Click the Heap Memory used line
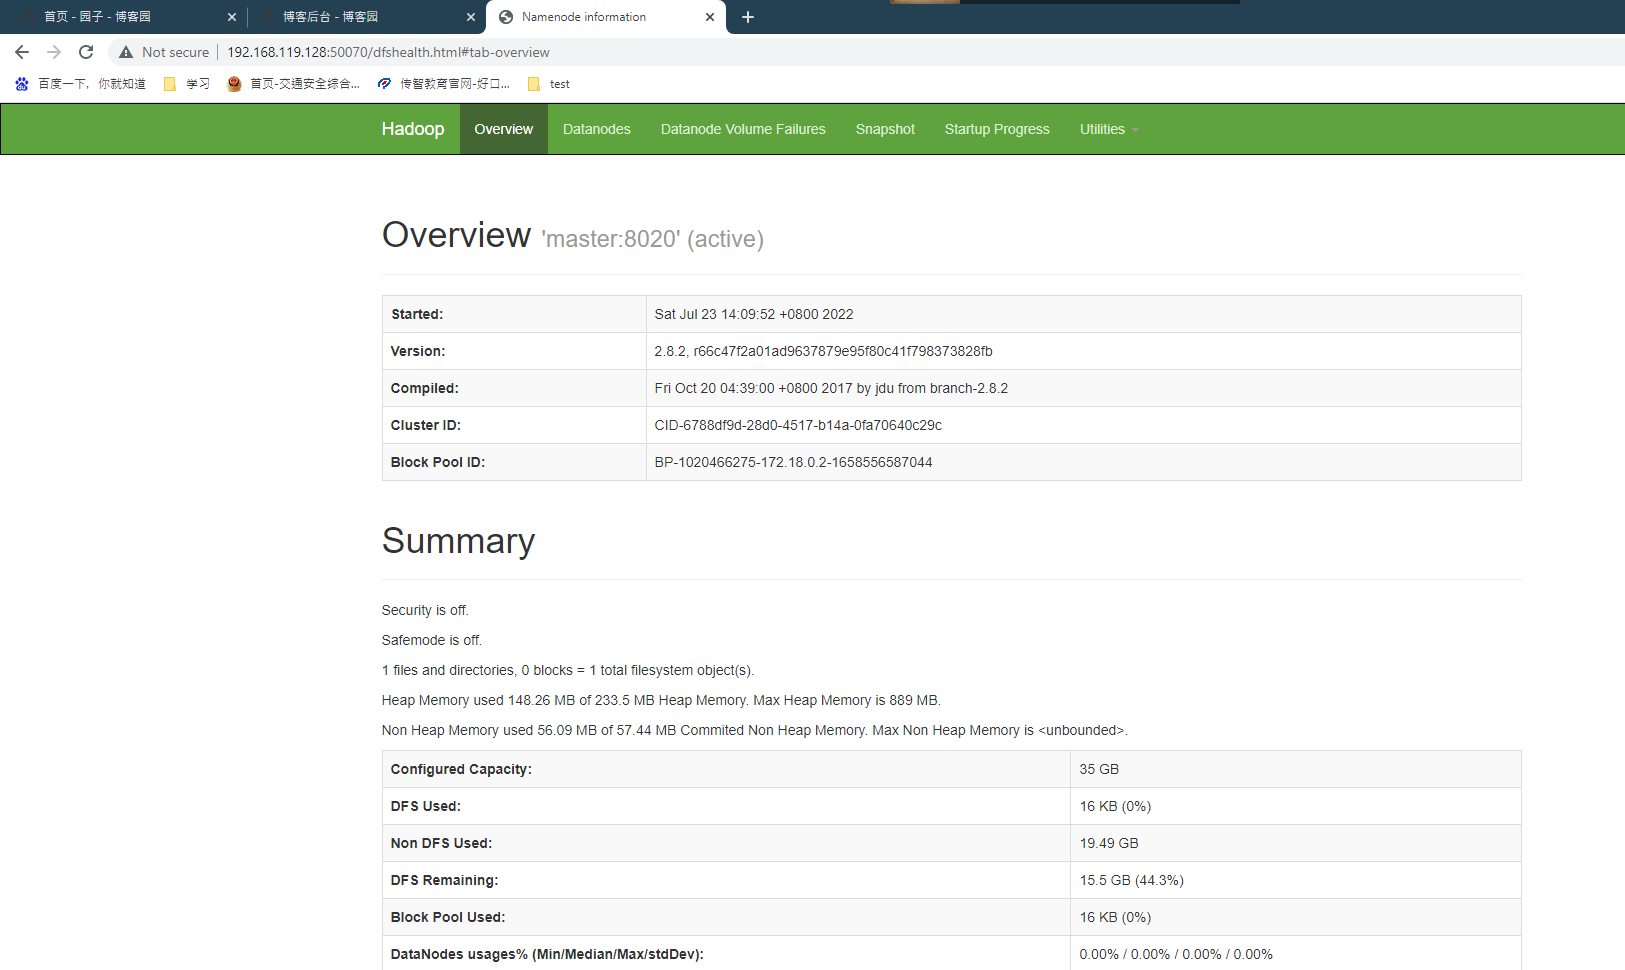Image resolution: width=1625 pixels, height=970 pixels. click(661, 700)
